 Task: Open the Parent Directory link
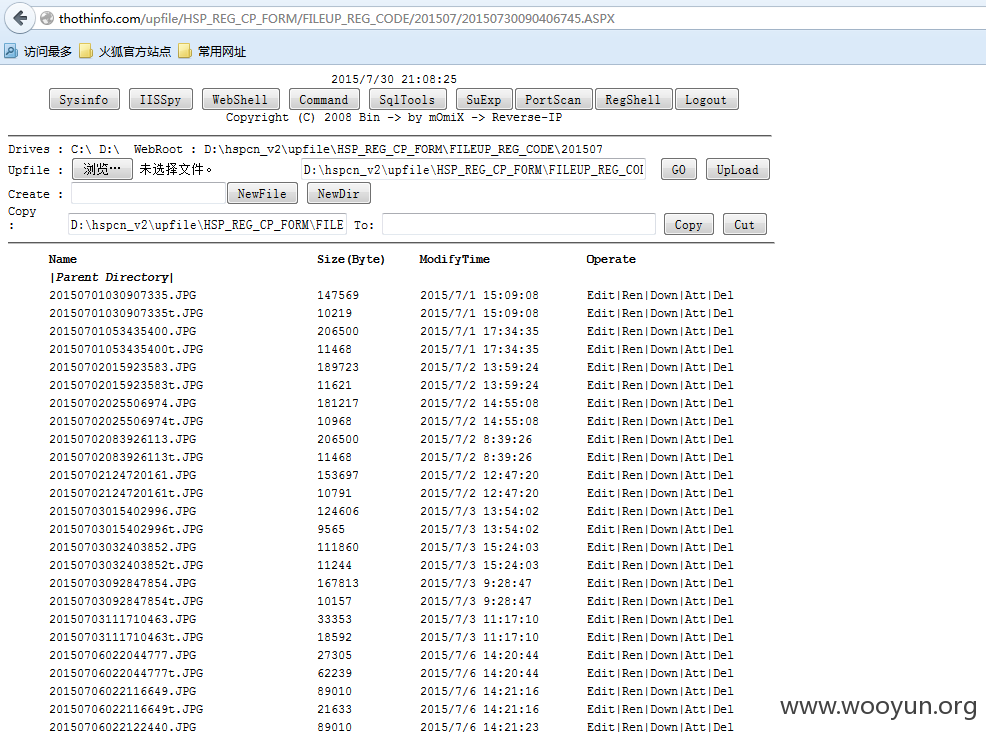(111, 277)
